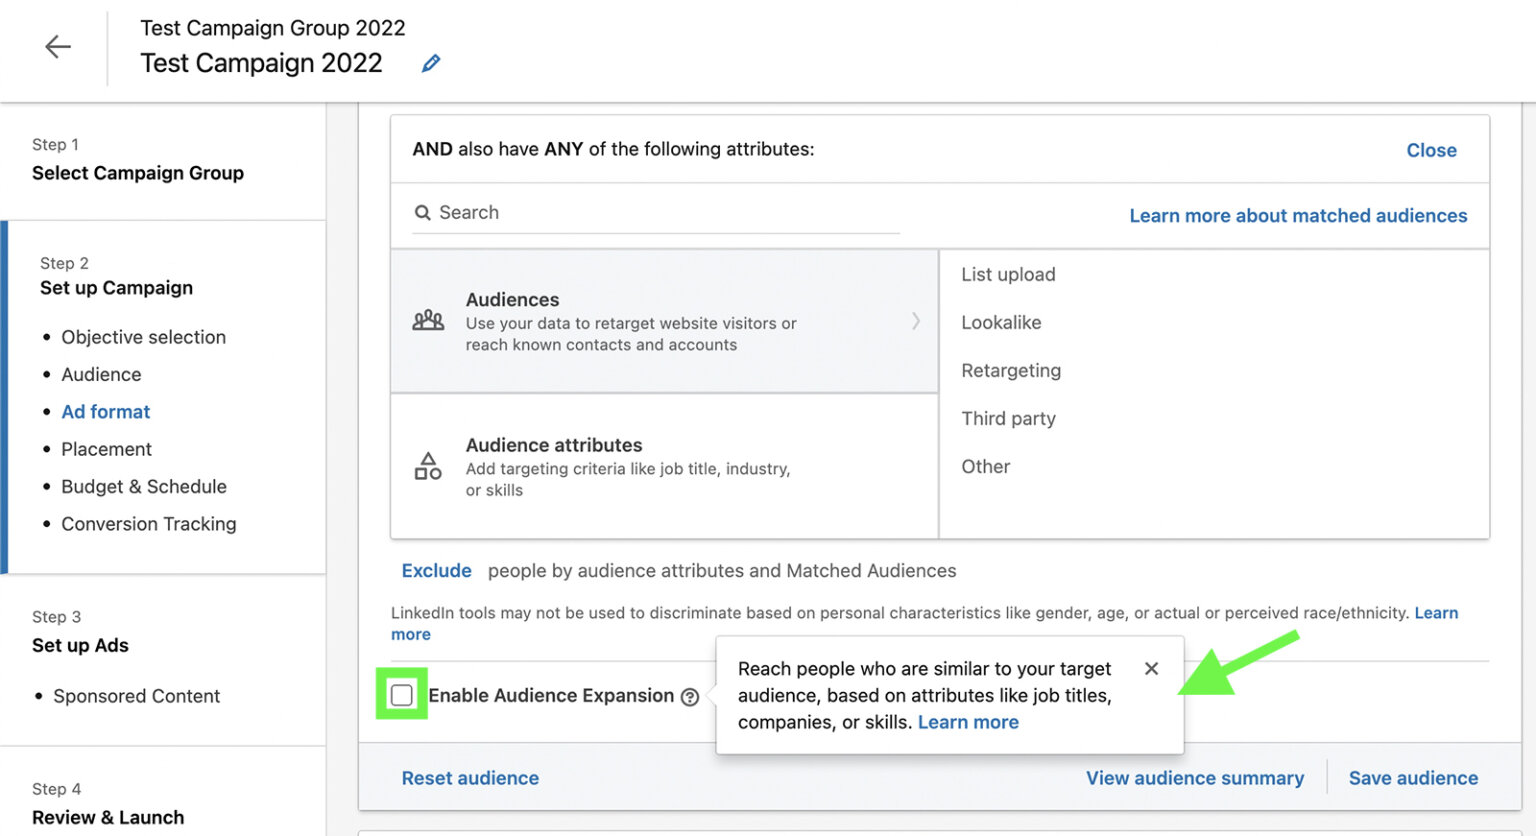Click the back arrow icon
This screenshot has height=836, width=1536.
click(x=58, y=47)
